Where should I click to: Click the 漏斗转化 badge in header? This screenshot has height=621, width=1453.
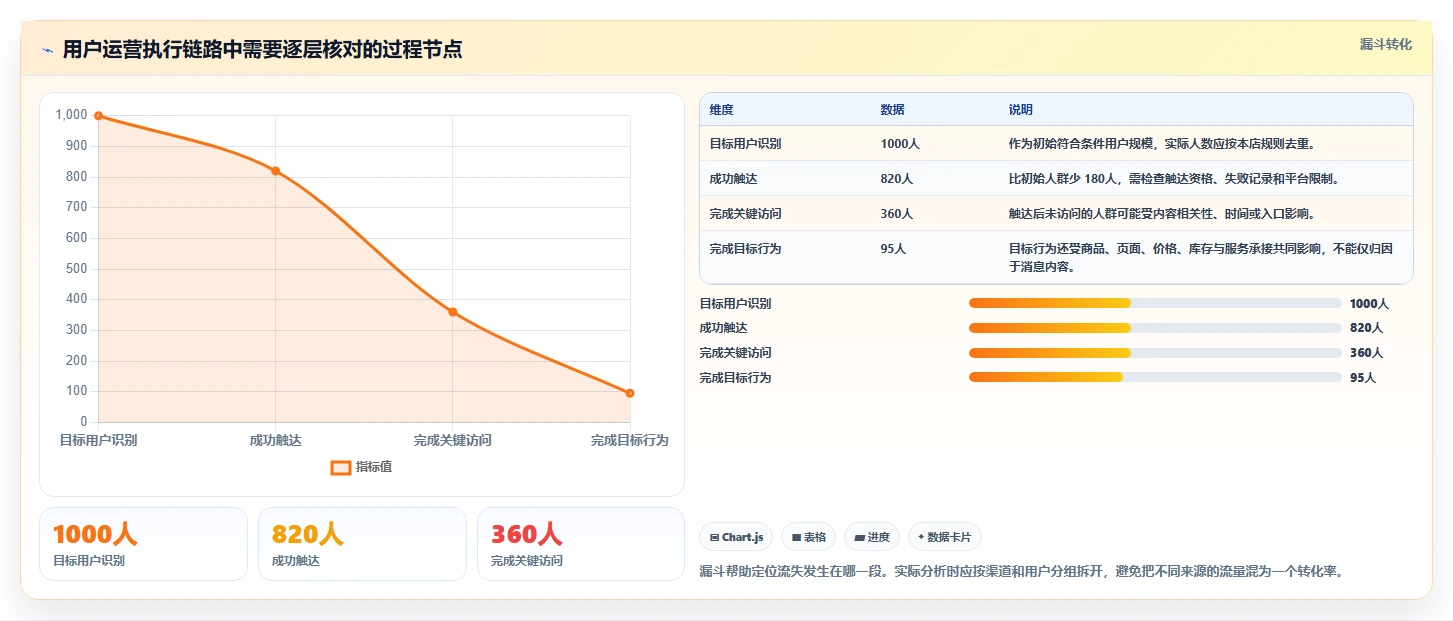[1386, 44]
